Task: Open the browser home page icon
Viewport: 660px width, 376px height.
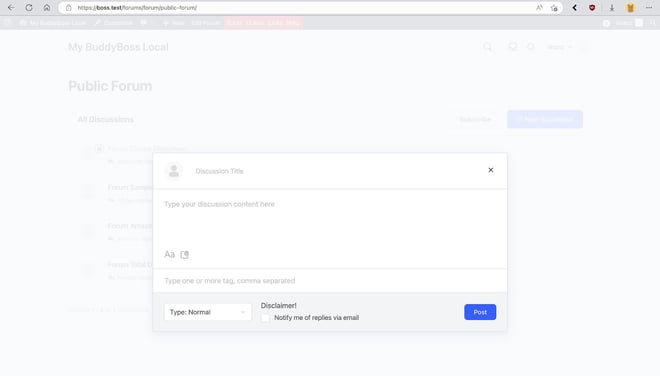Action: (47, 8)
